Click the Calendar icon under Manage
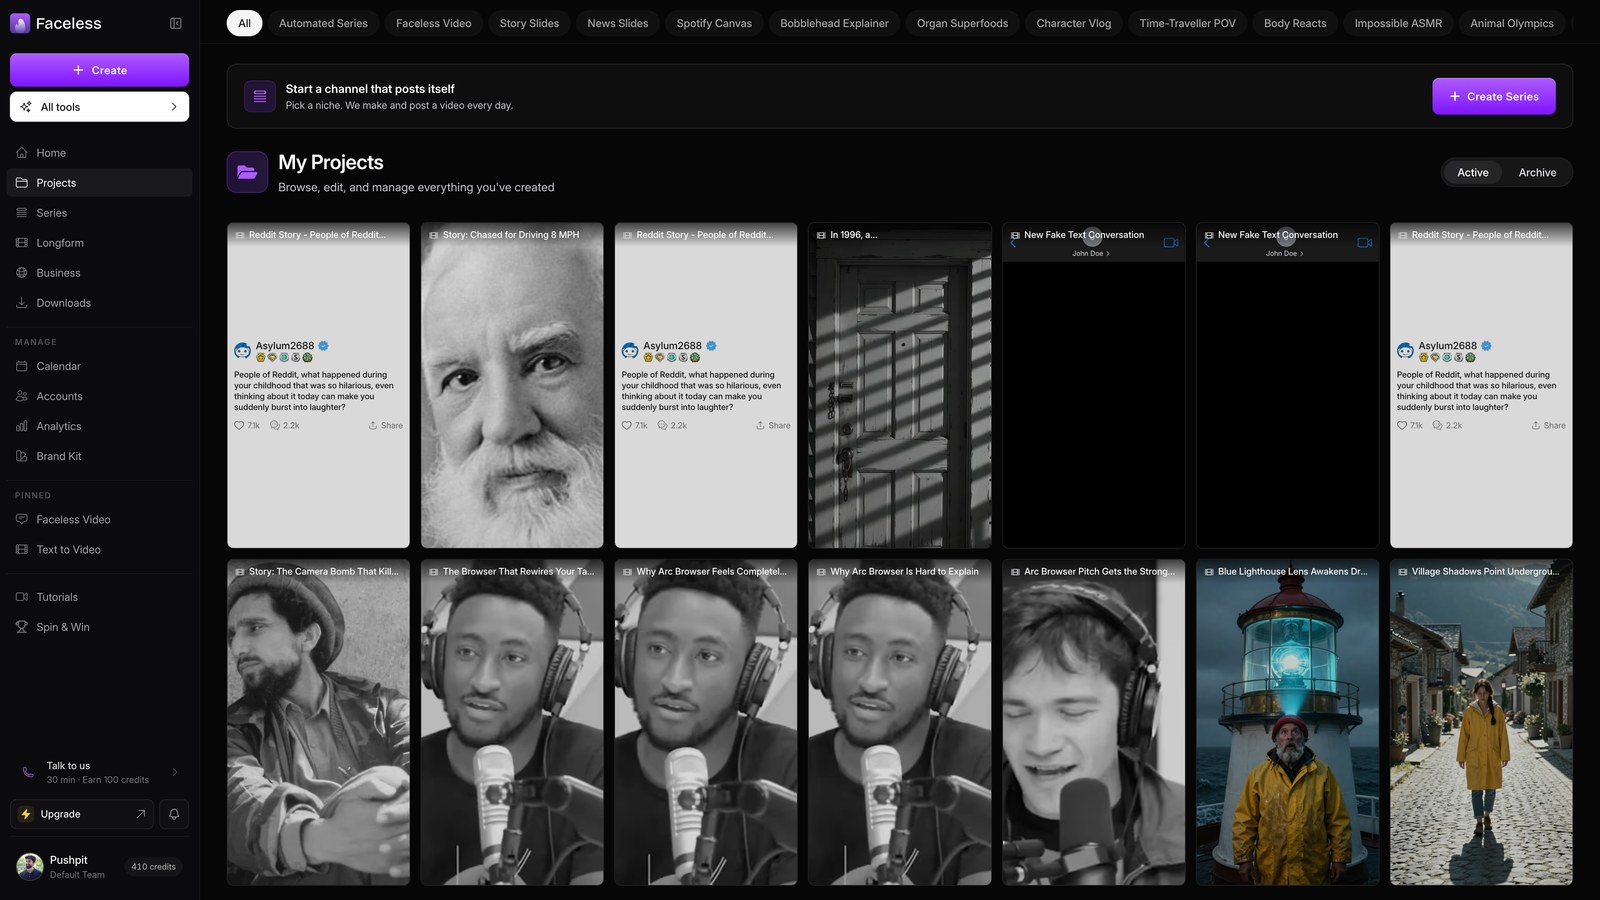The height and width of the screenshot is (900, 1600). click(22, 366)
